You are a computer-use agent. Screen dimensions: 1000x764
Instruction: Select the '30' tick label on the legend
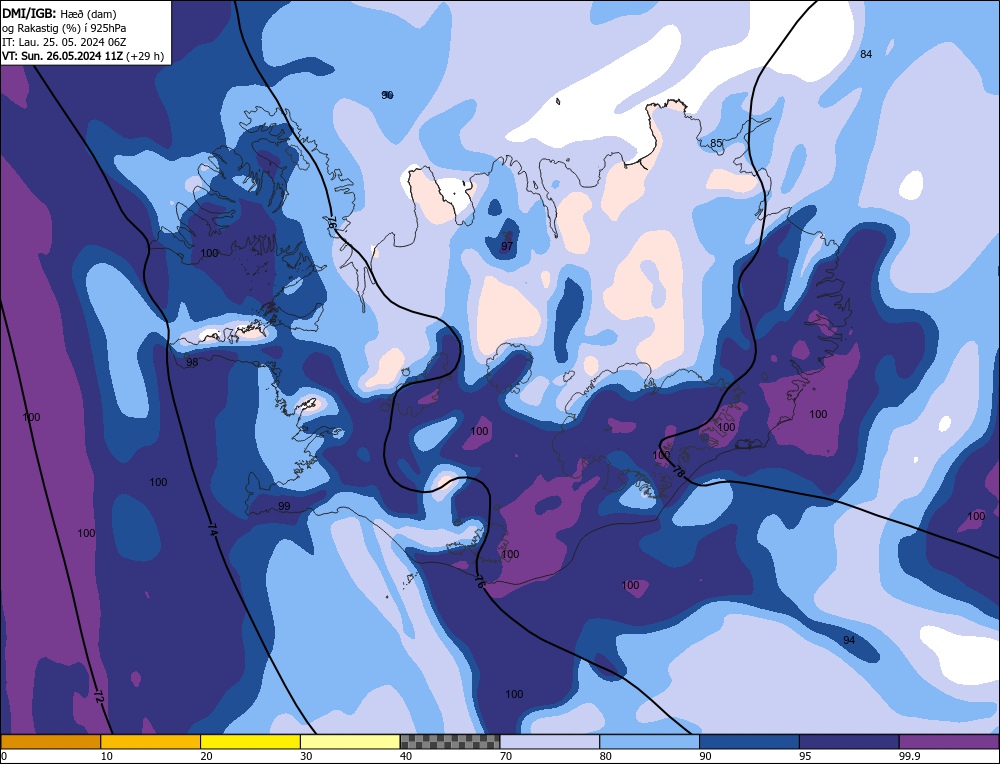[x=306, y=756]
